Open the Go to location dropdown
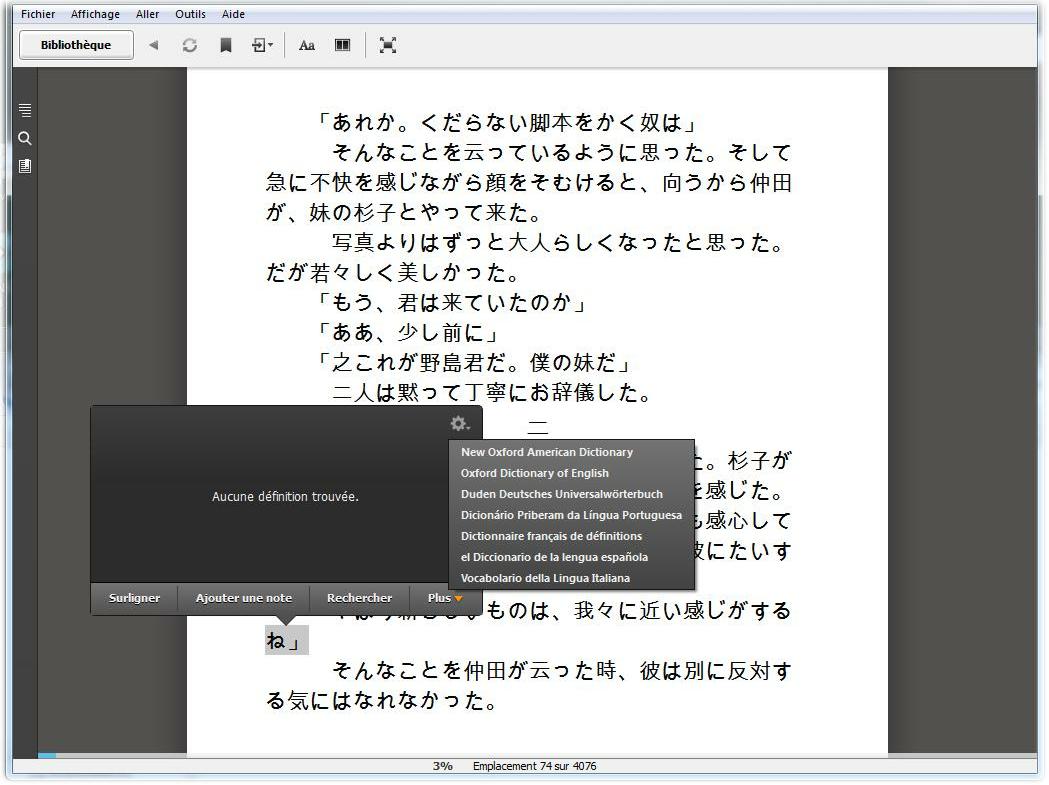 [x=263, y=45]
